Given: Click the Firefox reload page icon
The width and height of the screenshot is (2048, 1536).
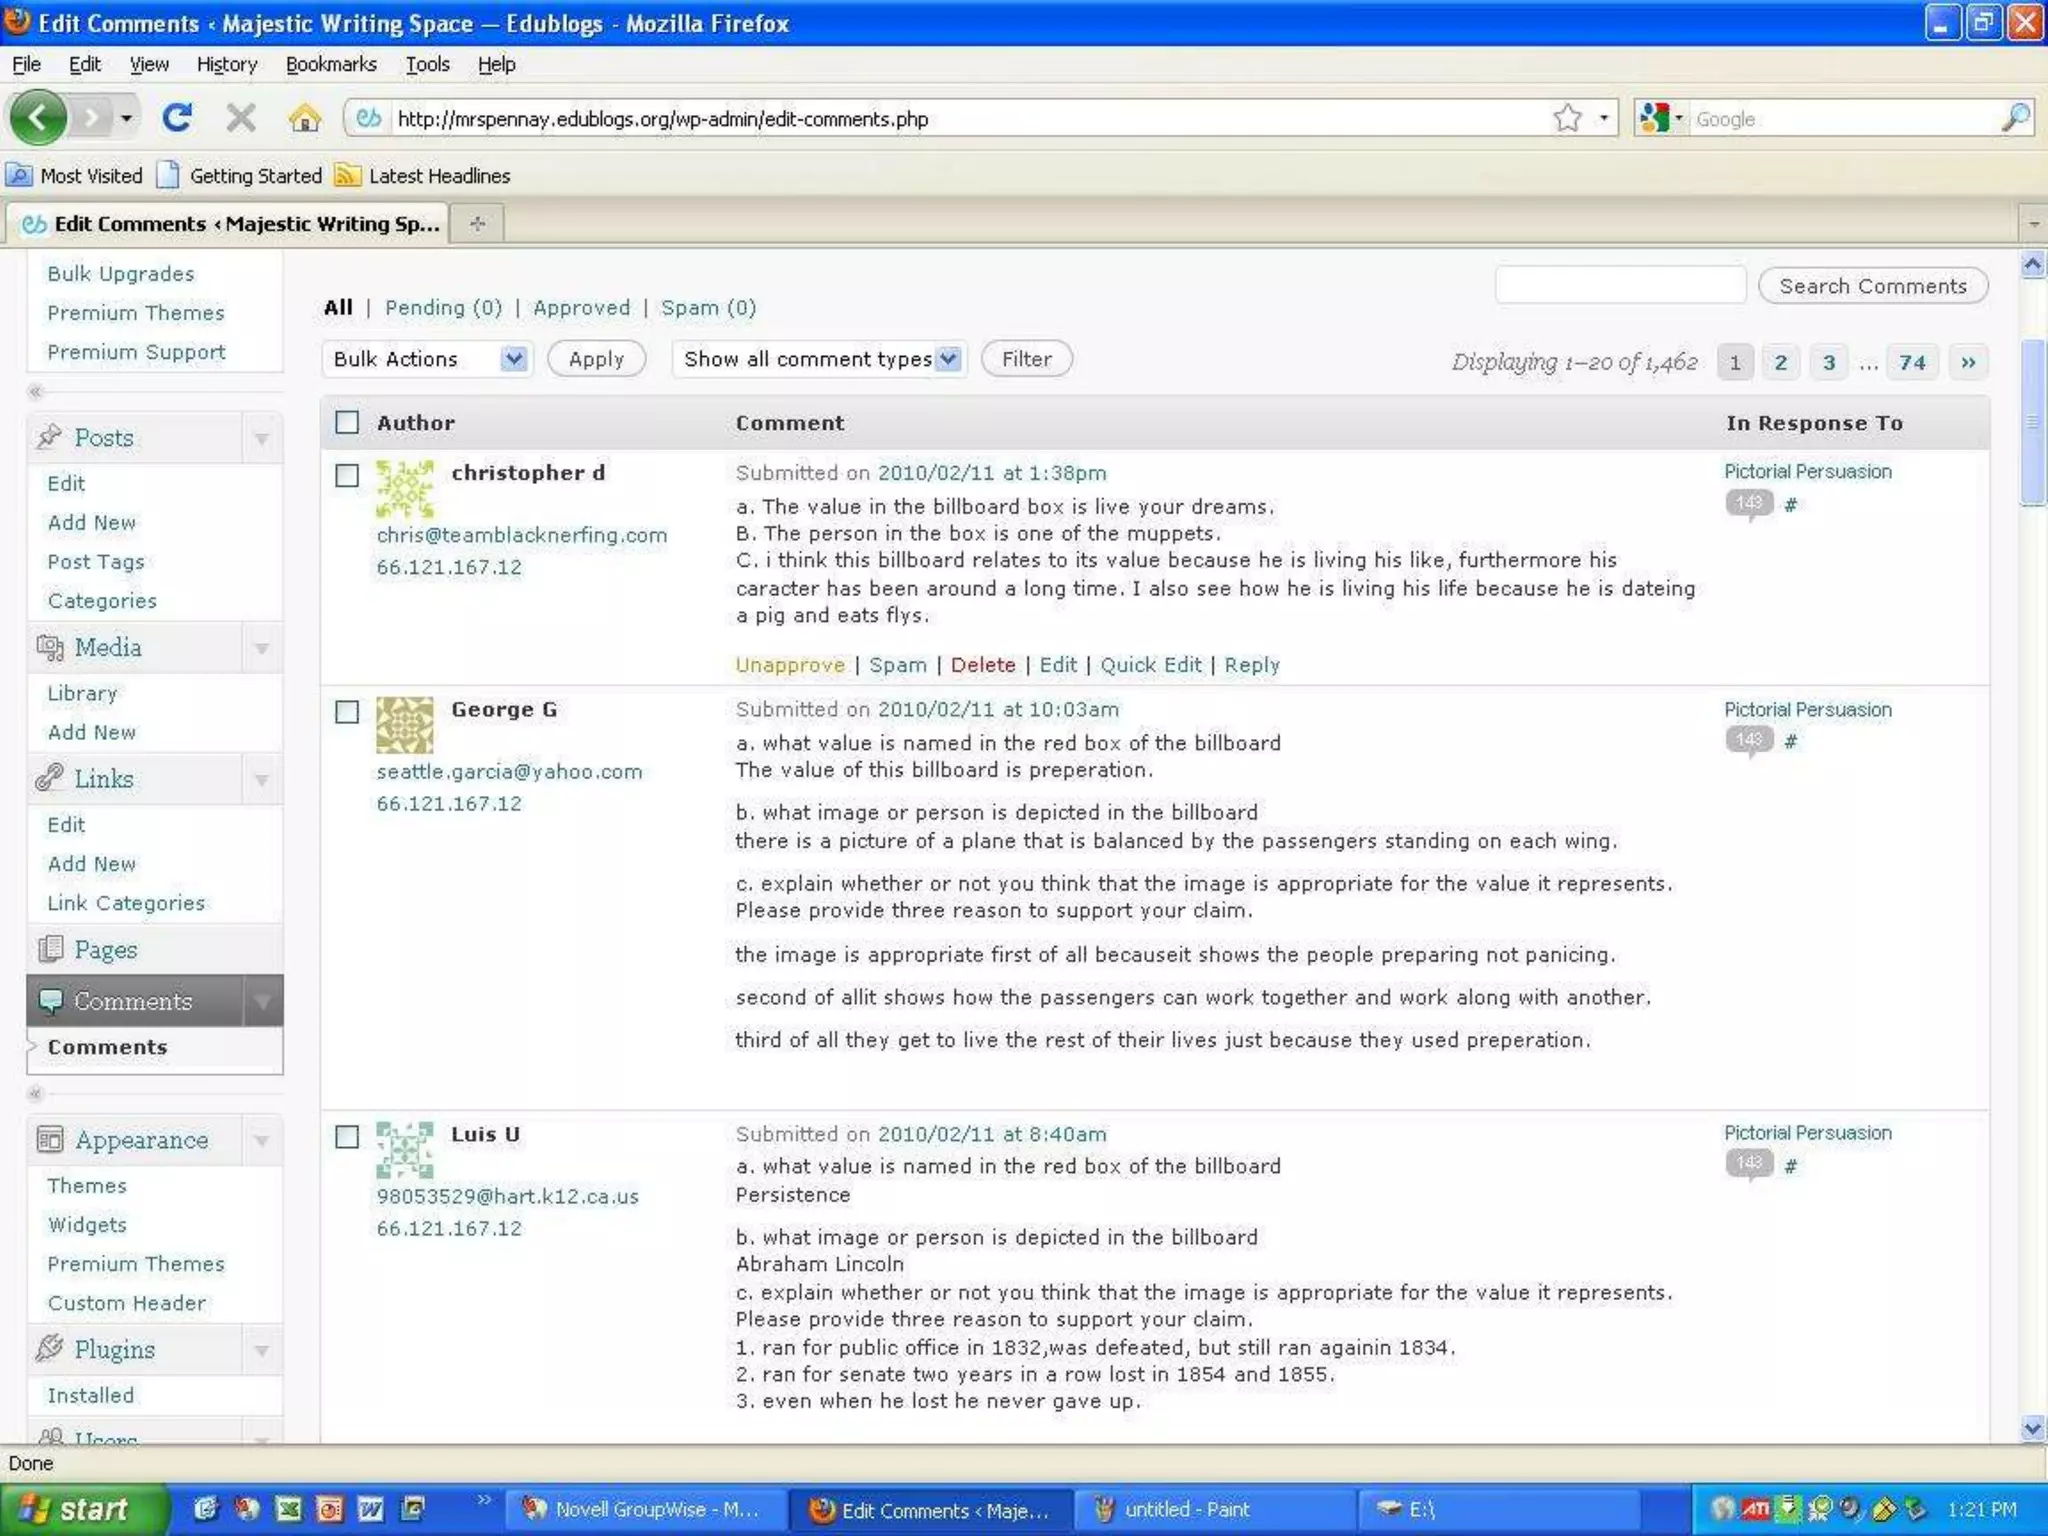Looking at the screenshot, I should pyautogui.click(x=177, y=118).
